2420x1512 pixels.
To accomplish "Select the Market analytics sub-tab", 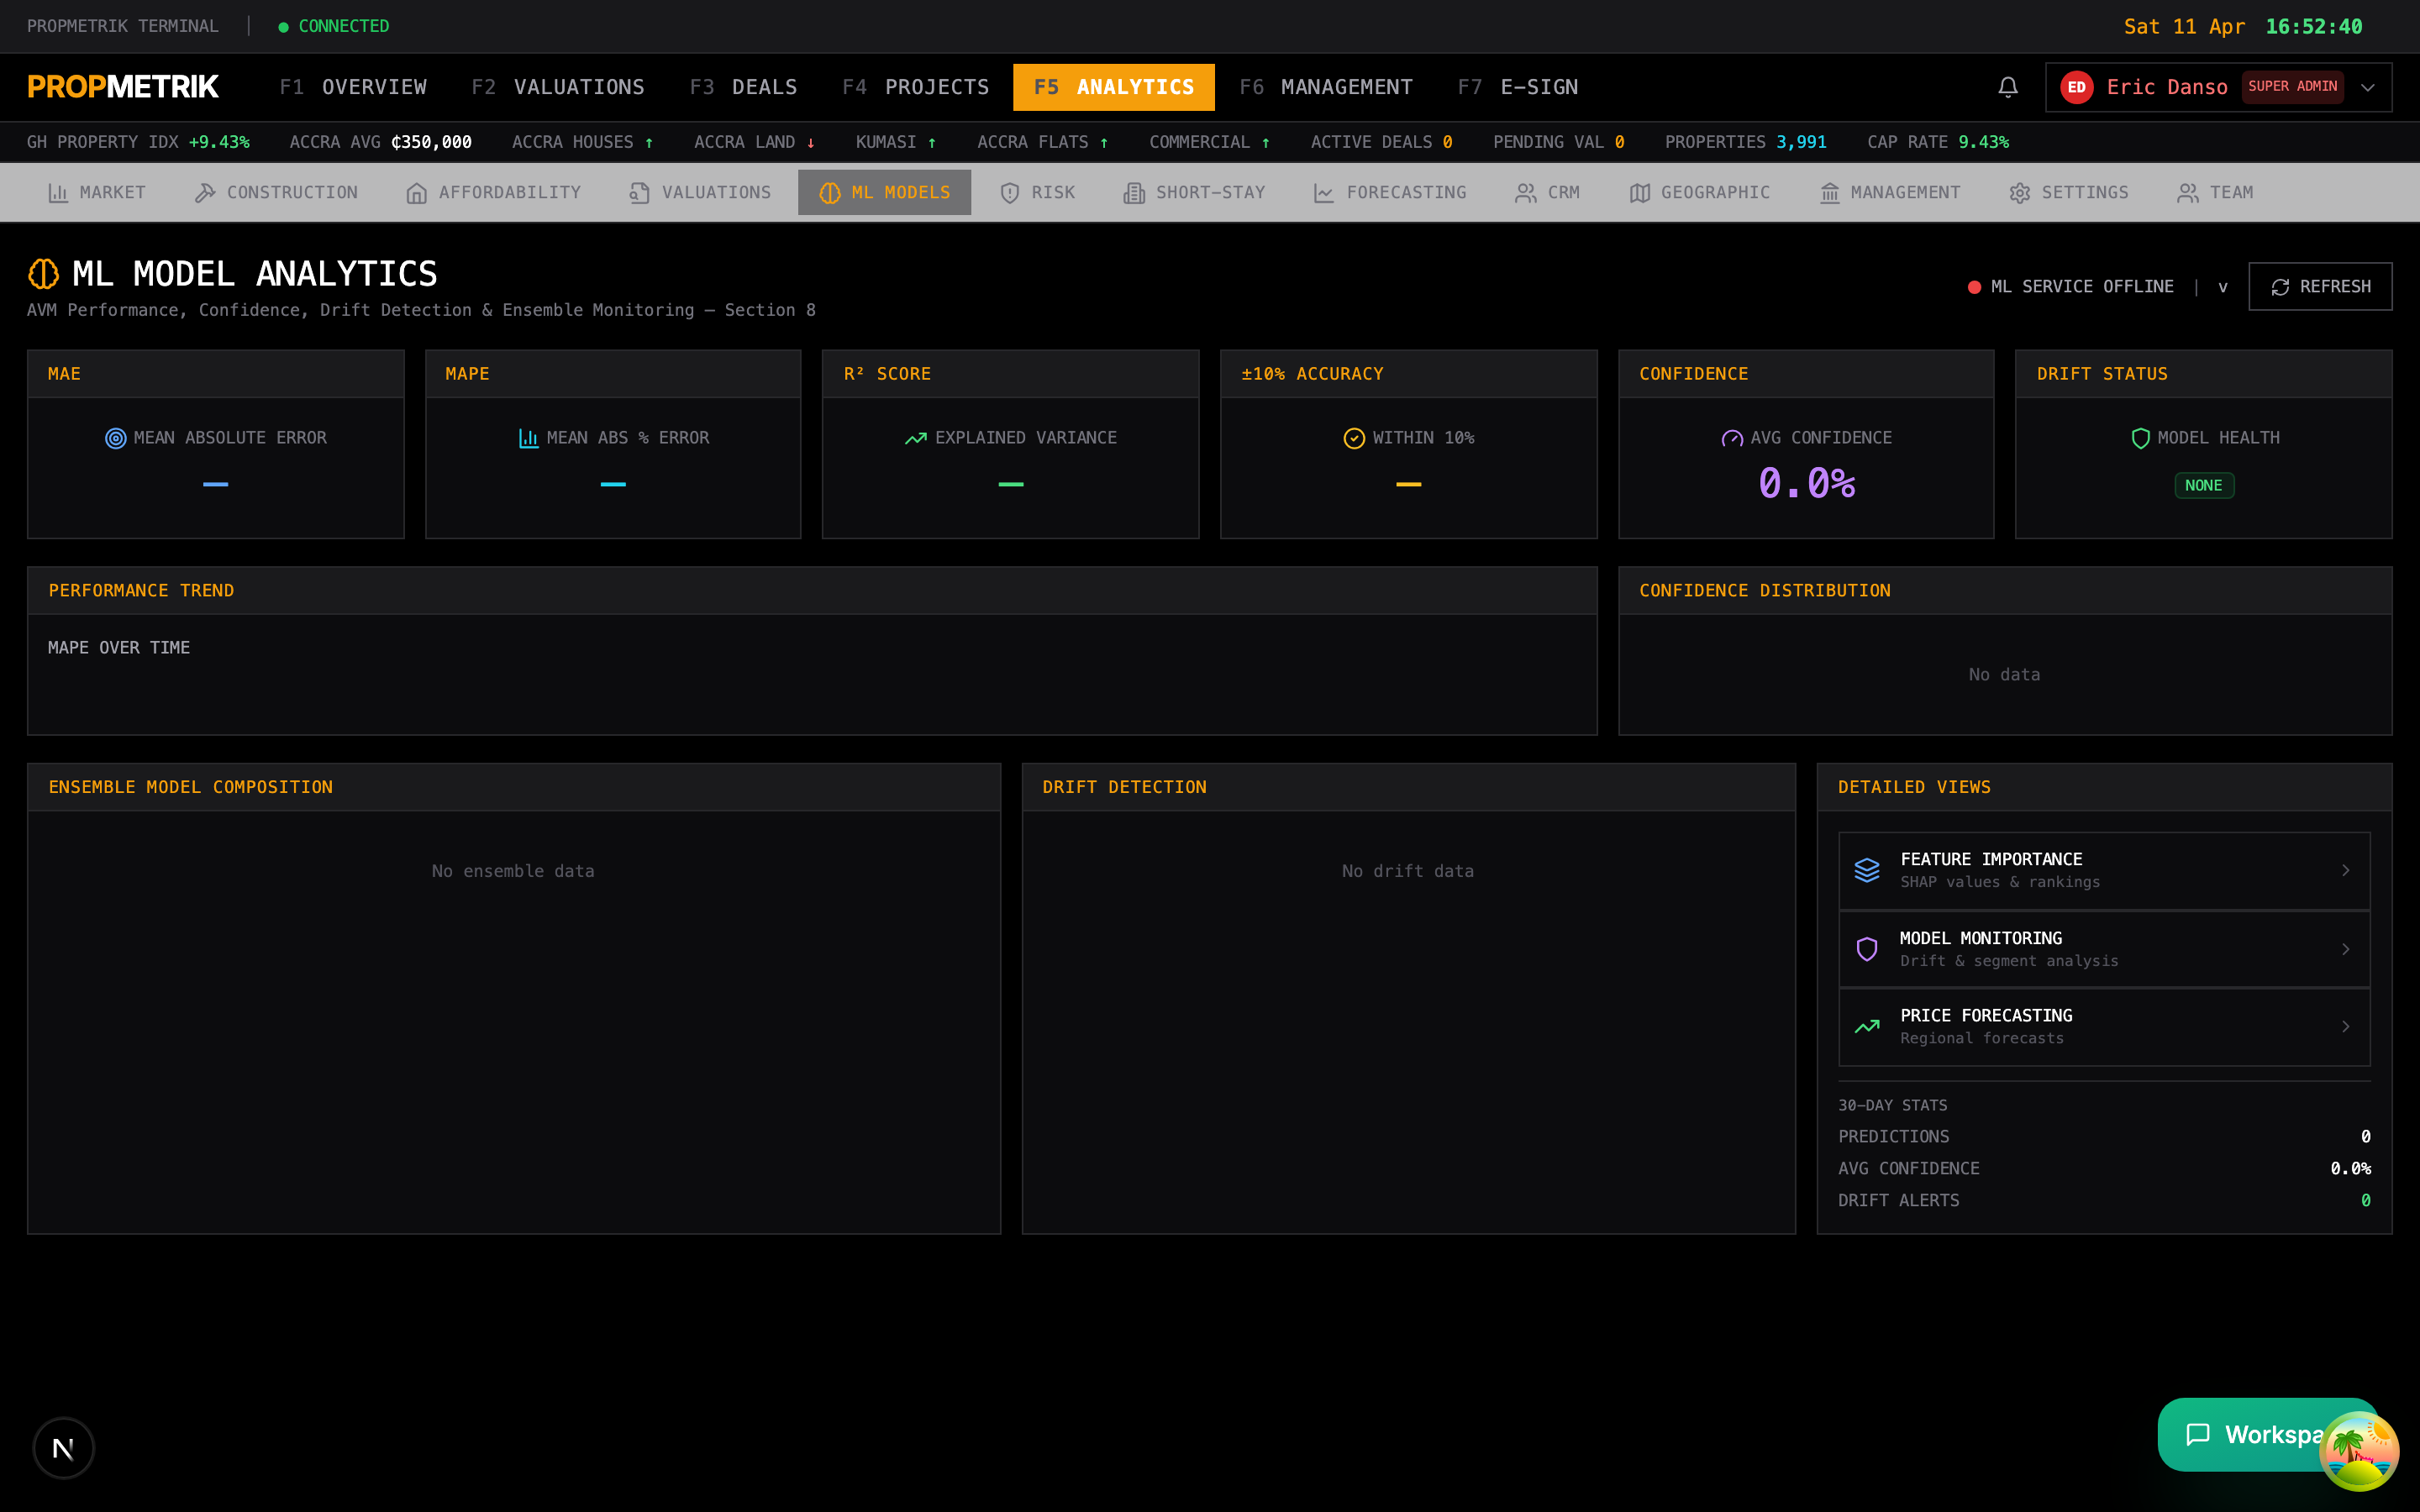I will coord(97,192).
